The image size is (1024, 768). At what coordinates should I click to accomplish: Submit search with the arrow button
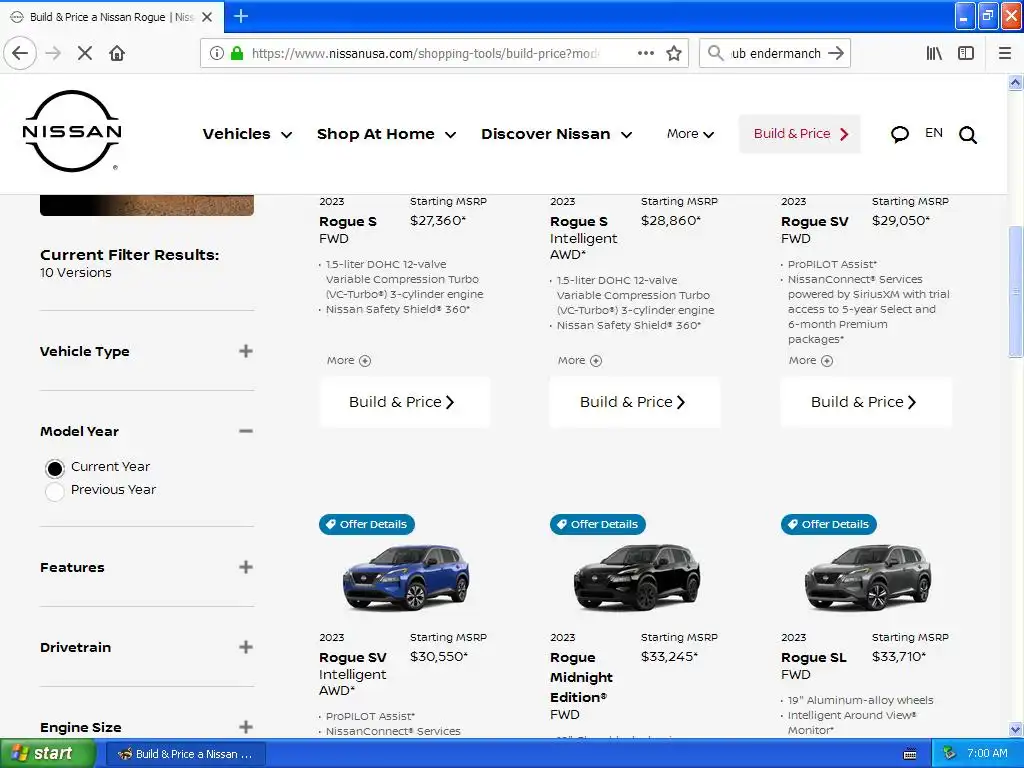coord(836,53)
